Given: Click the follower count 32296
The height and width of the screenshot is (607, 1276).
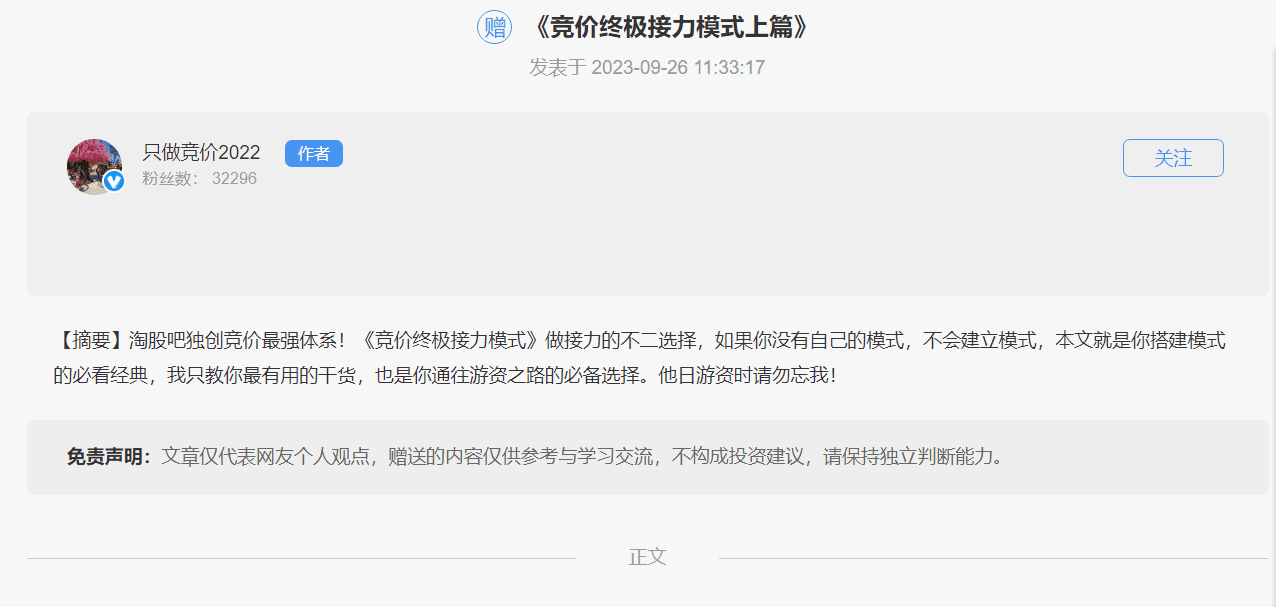Looking at the screenshot, I should (234, 179).
